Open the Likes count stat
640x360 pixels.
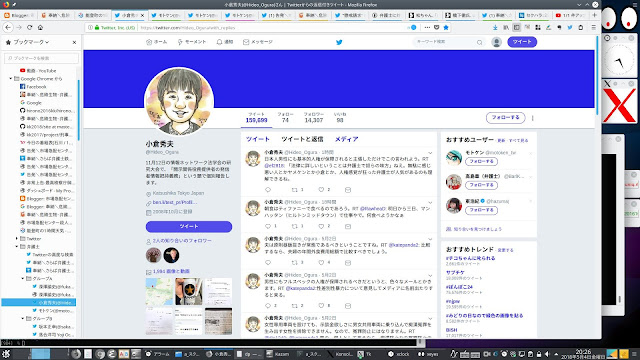pos(340,118)
